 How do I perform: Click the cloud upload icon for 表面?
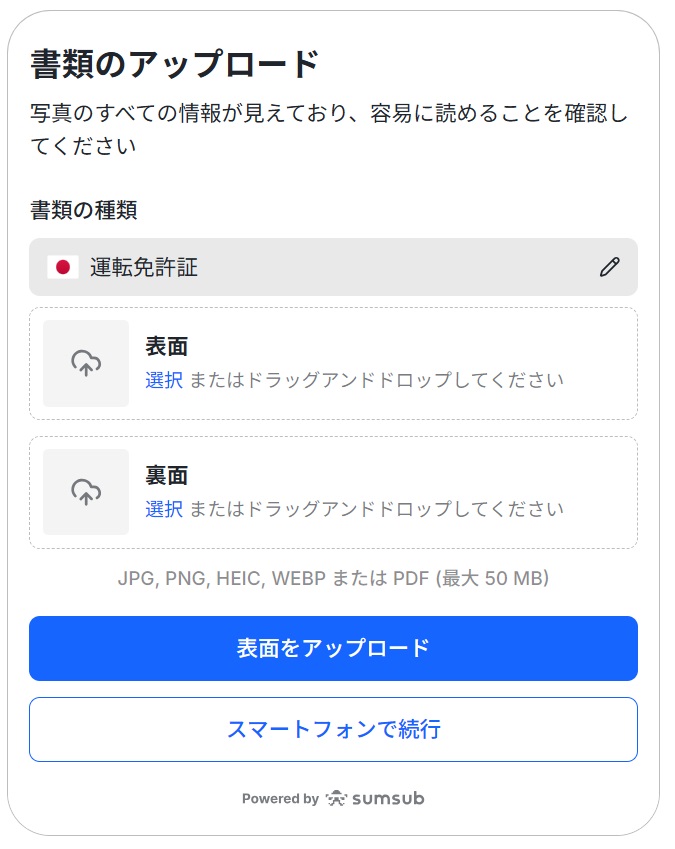86,363
